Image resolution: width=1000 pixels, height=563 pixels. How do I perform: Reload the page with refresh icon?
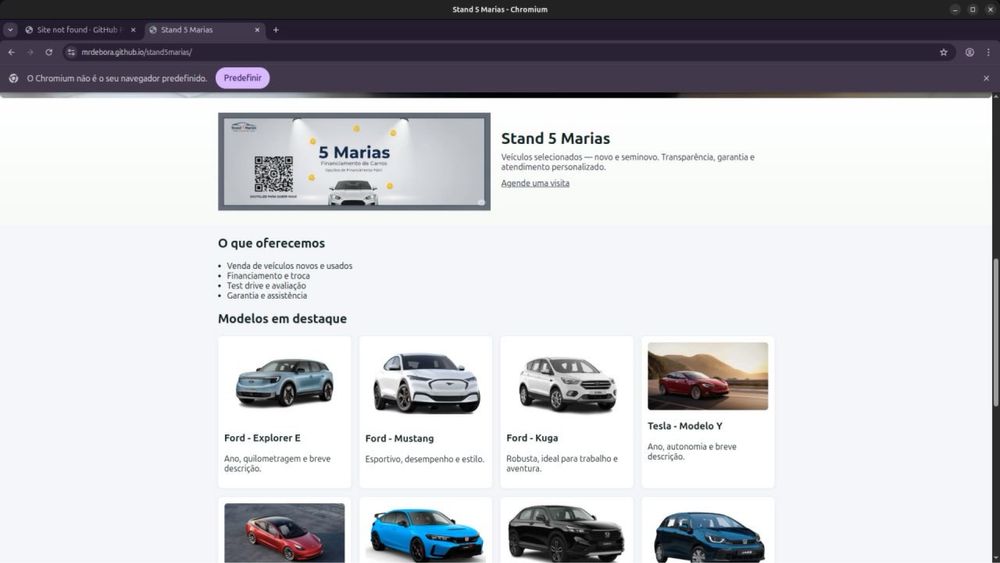click(48, 52)
